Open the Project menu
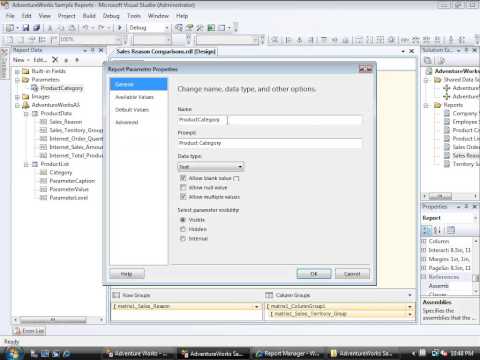 click(x=67, y=16)
